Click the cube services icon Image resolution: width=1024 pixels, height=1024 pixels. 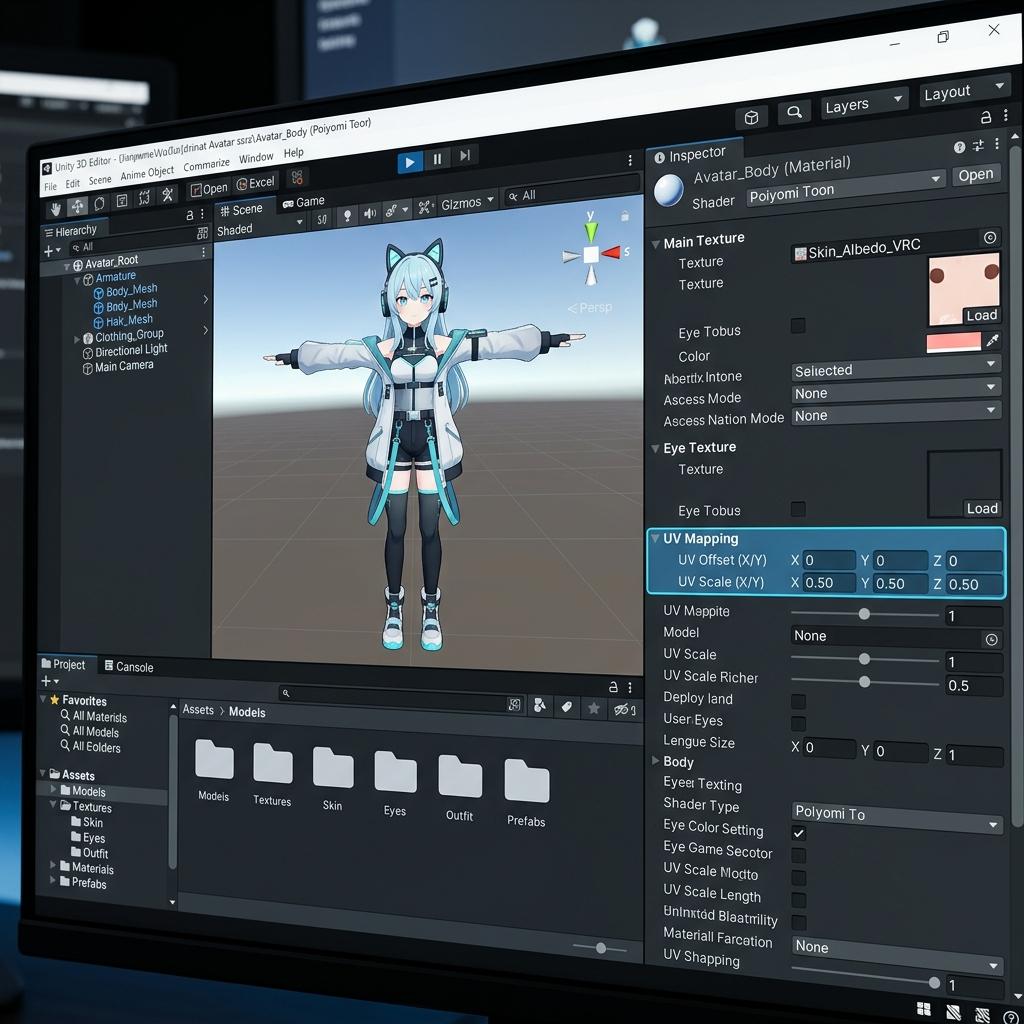pyautogui.click(x=752, y=118)
